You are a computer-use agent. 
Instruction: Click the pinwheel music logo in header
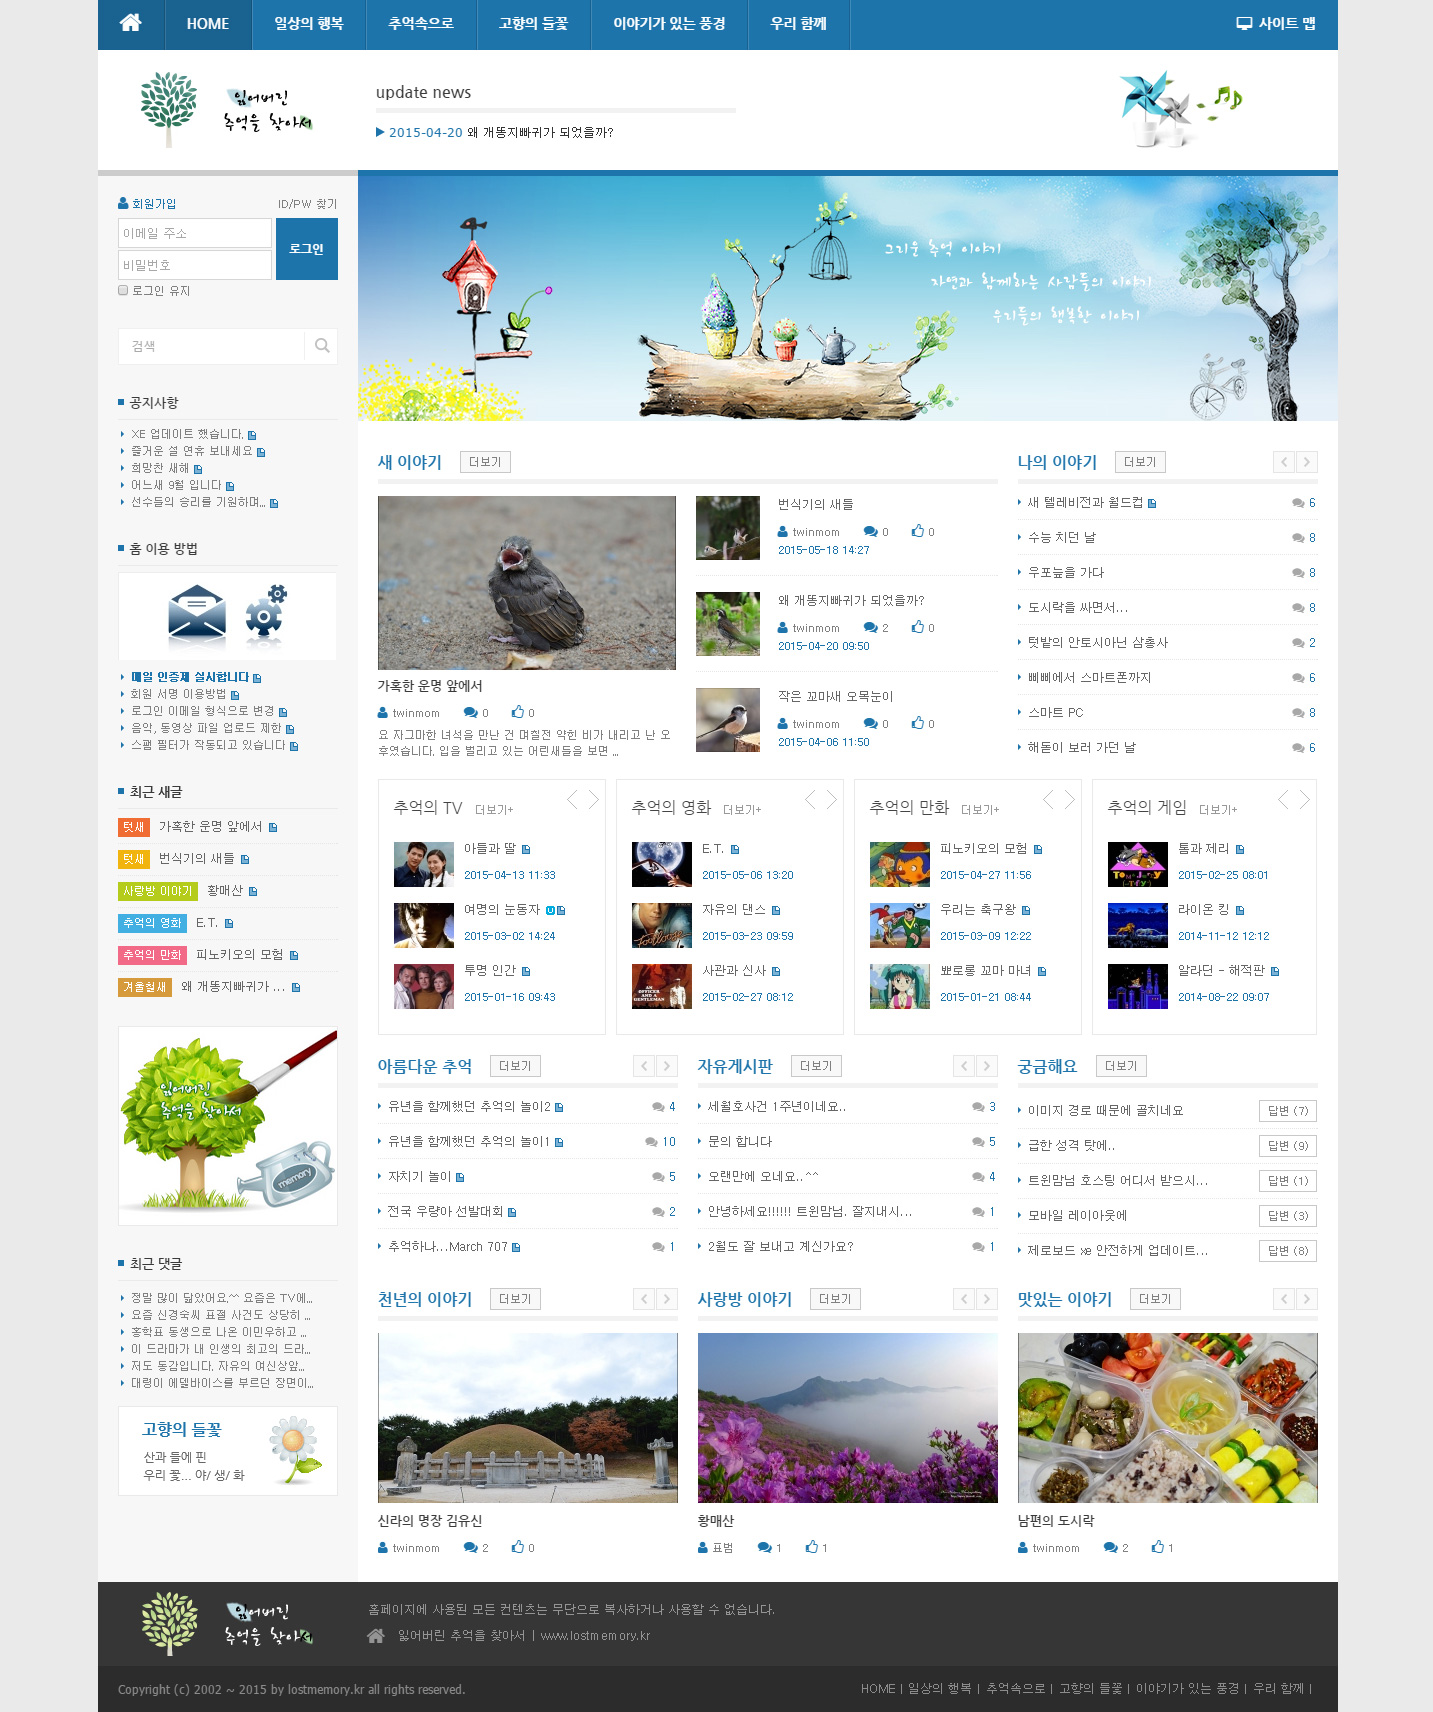tap(1177, 109)
